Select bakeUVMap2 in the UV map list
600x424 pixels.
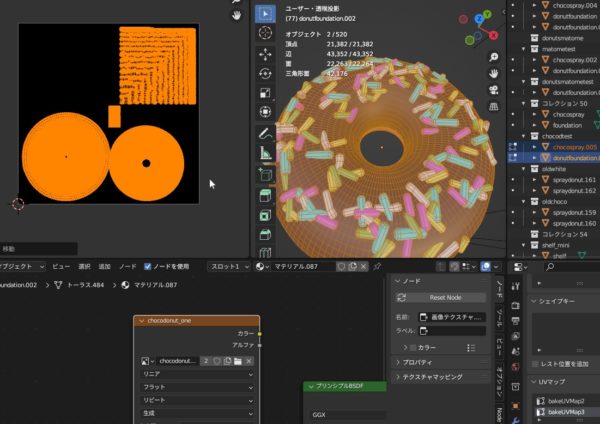click(565, 400)
